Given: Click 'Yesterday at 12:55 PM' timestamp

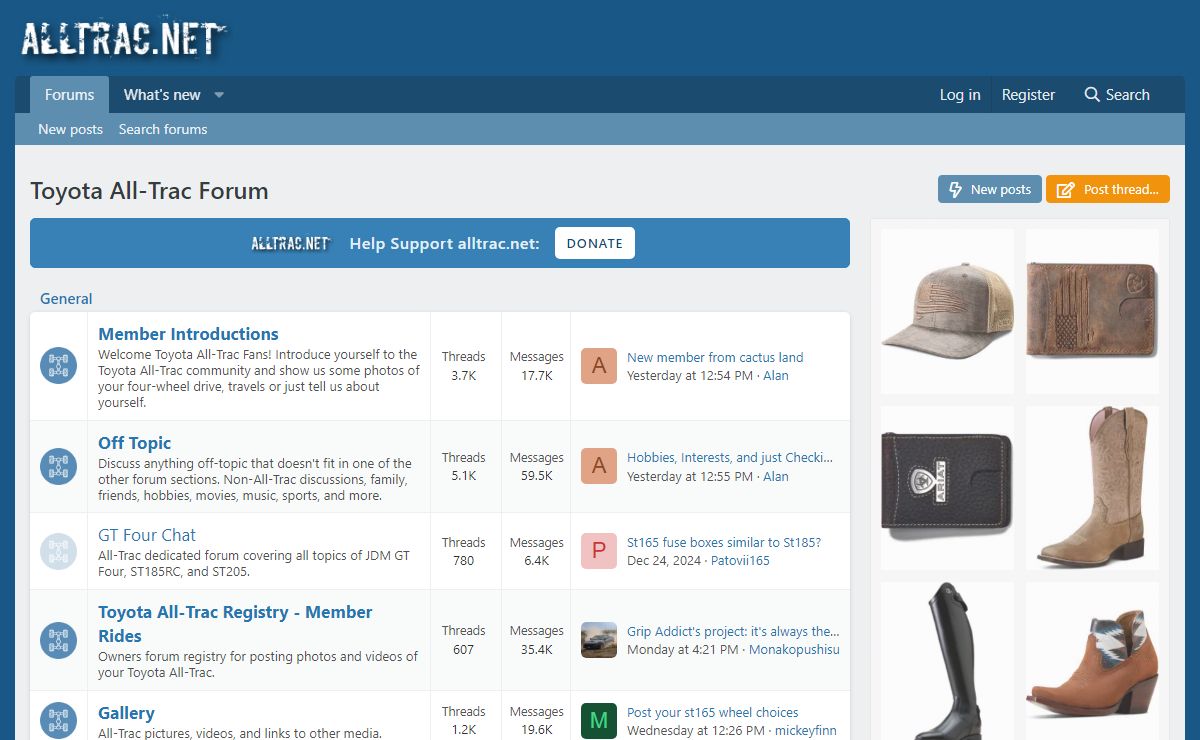Looking at the screenshot, I should coord(690,476).
